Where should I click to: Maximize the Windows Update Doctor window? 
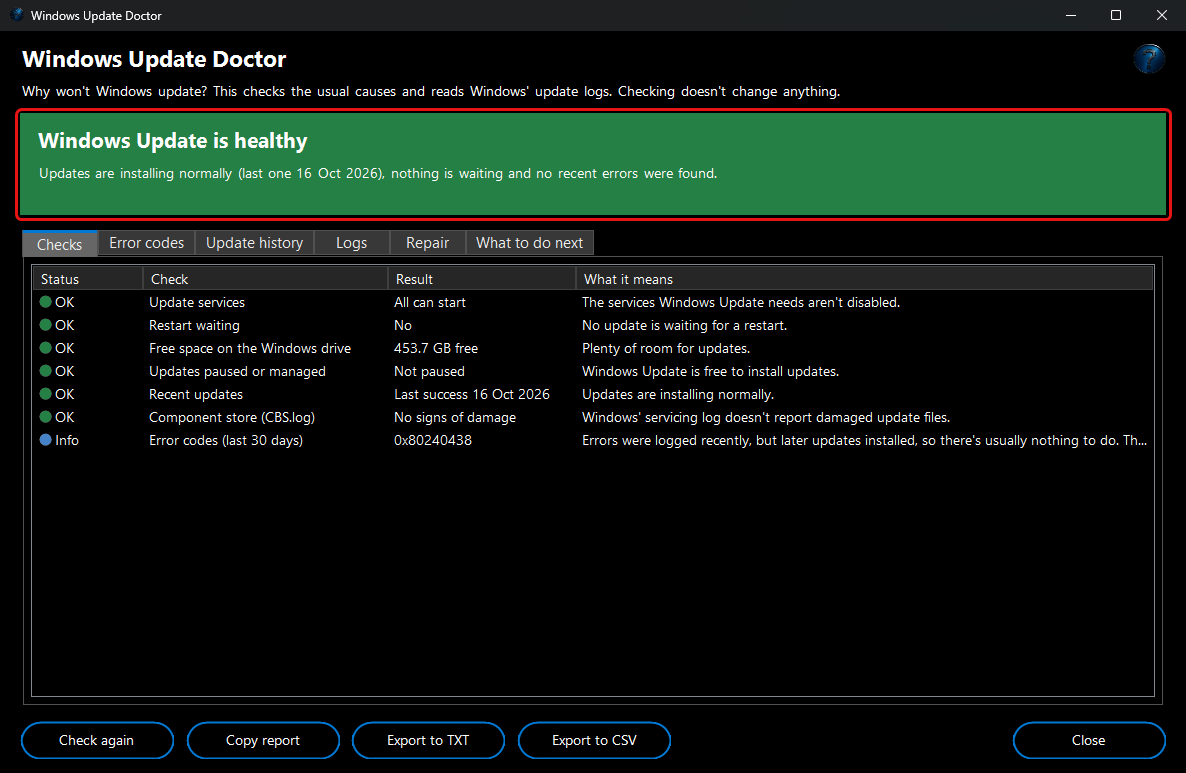[1116, 15]
